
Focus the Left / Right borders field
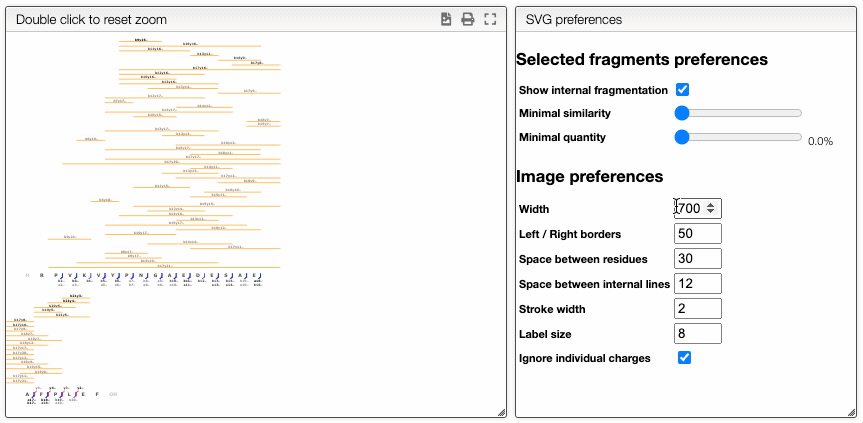click(x=698, y=234)
